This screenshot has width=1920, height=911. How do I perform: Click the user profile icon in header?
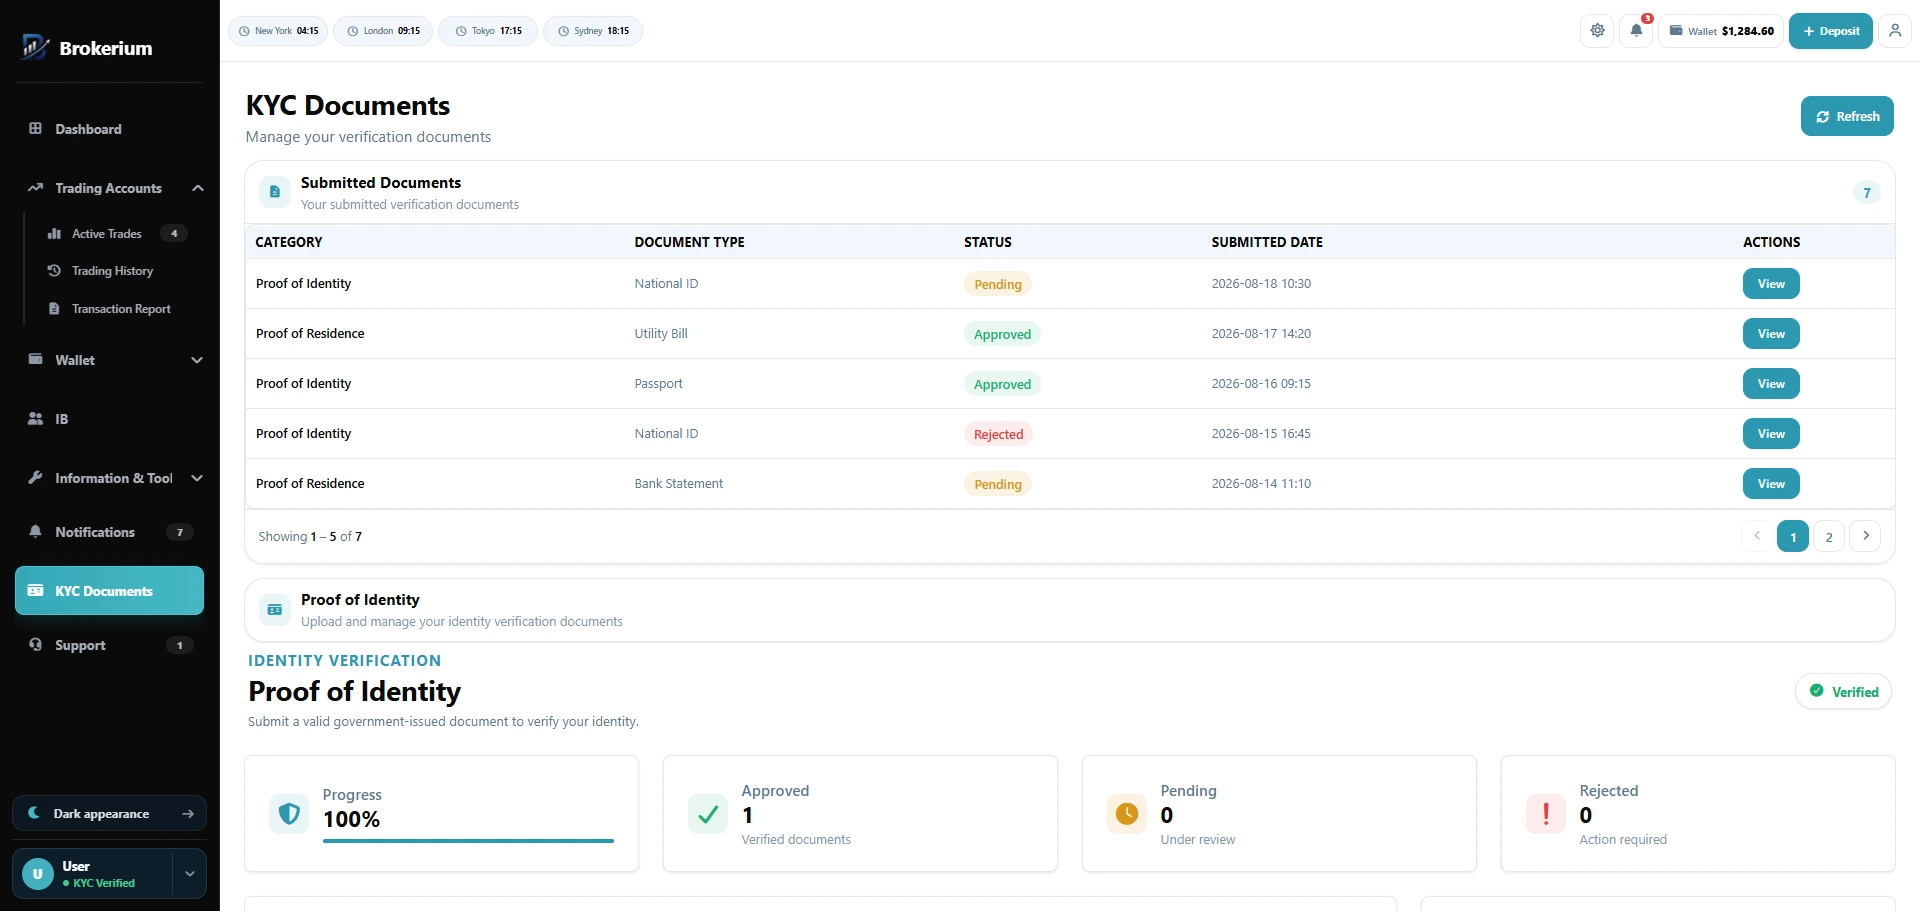[x=1895, y=31]
